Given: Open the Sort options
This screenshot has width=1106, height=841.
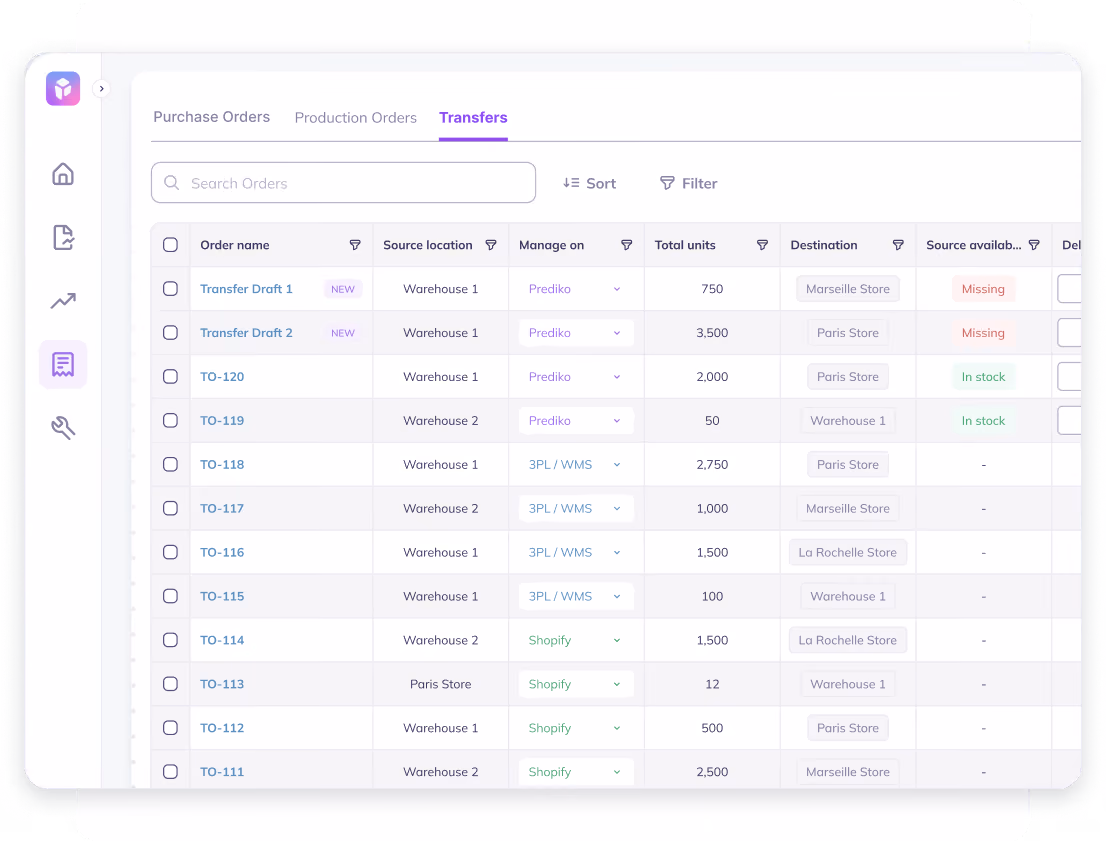Looking at the screenshot, I should click(x=590, y=183).
